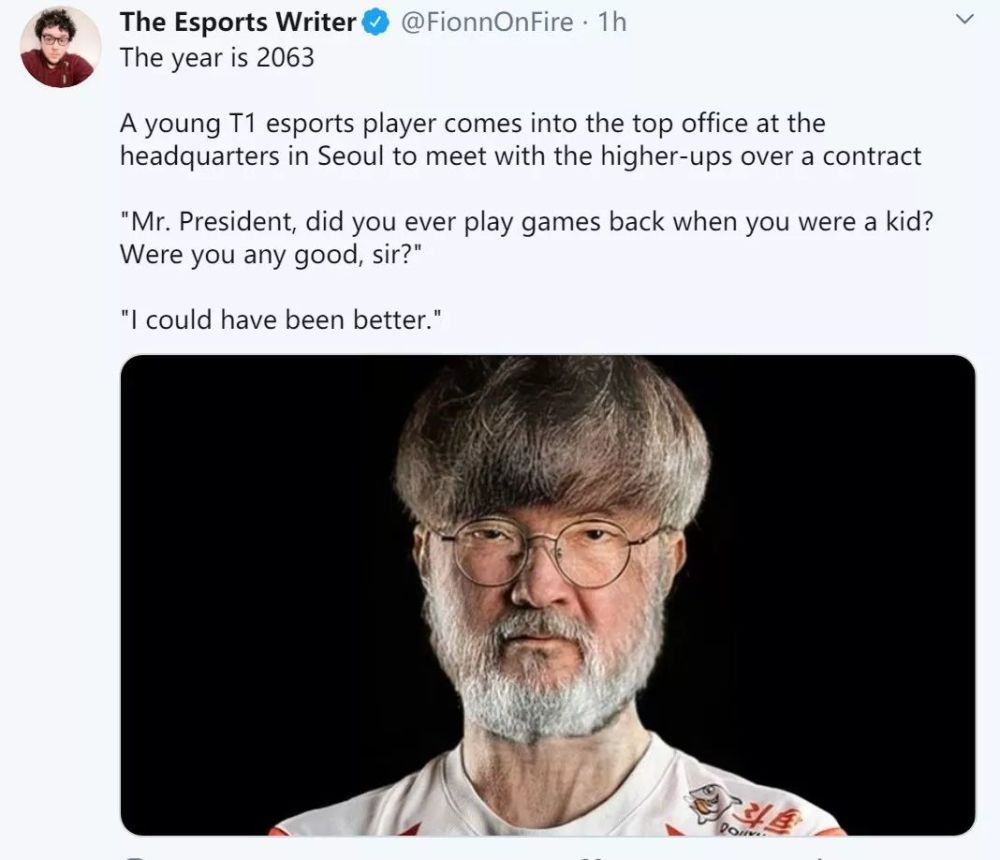
Task: Click the author's round profile avatar
Action: (x=60, y=47)
